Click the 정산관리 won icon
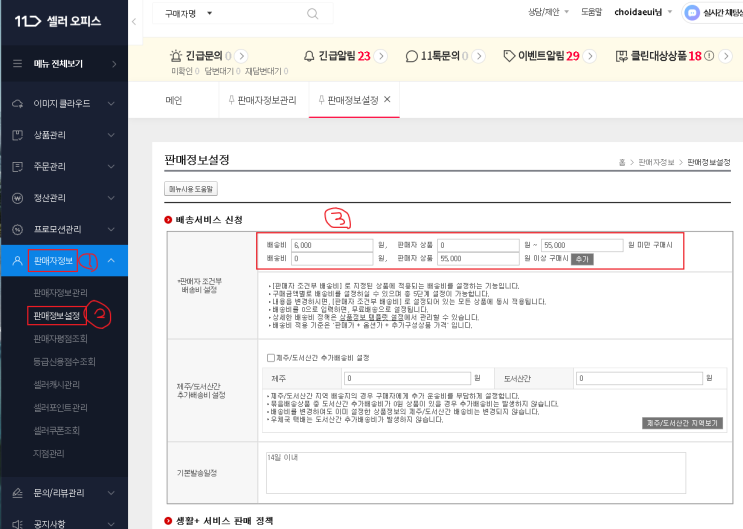743x529 pixels. point(18,198)
